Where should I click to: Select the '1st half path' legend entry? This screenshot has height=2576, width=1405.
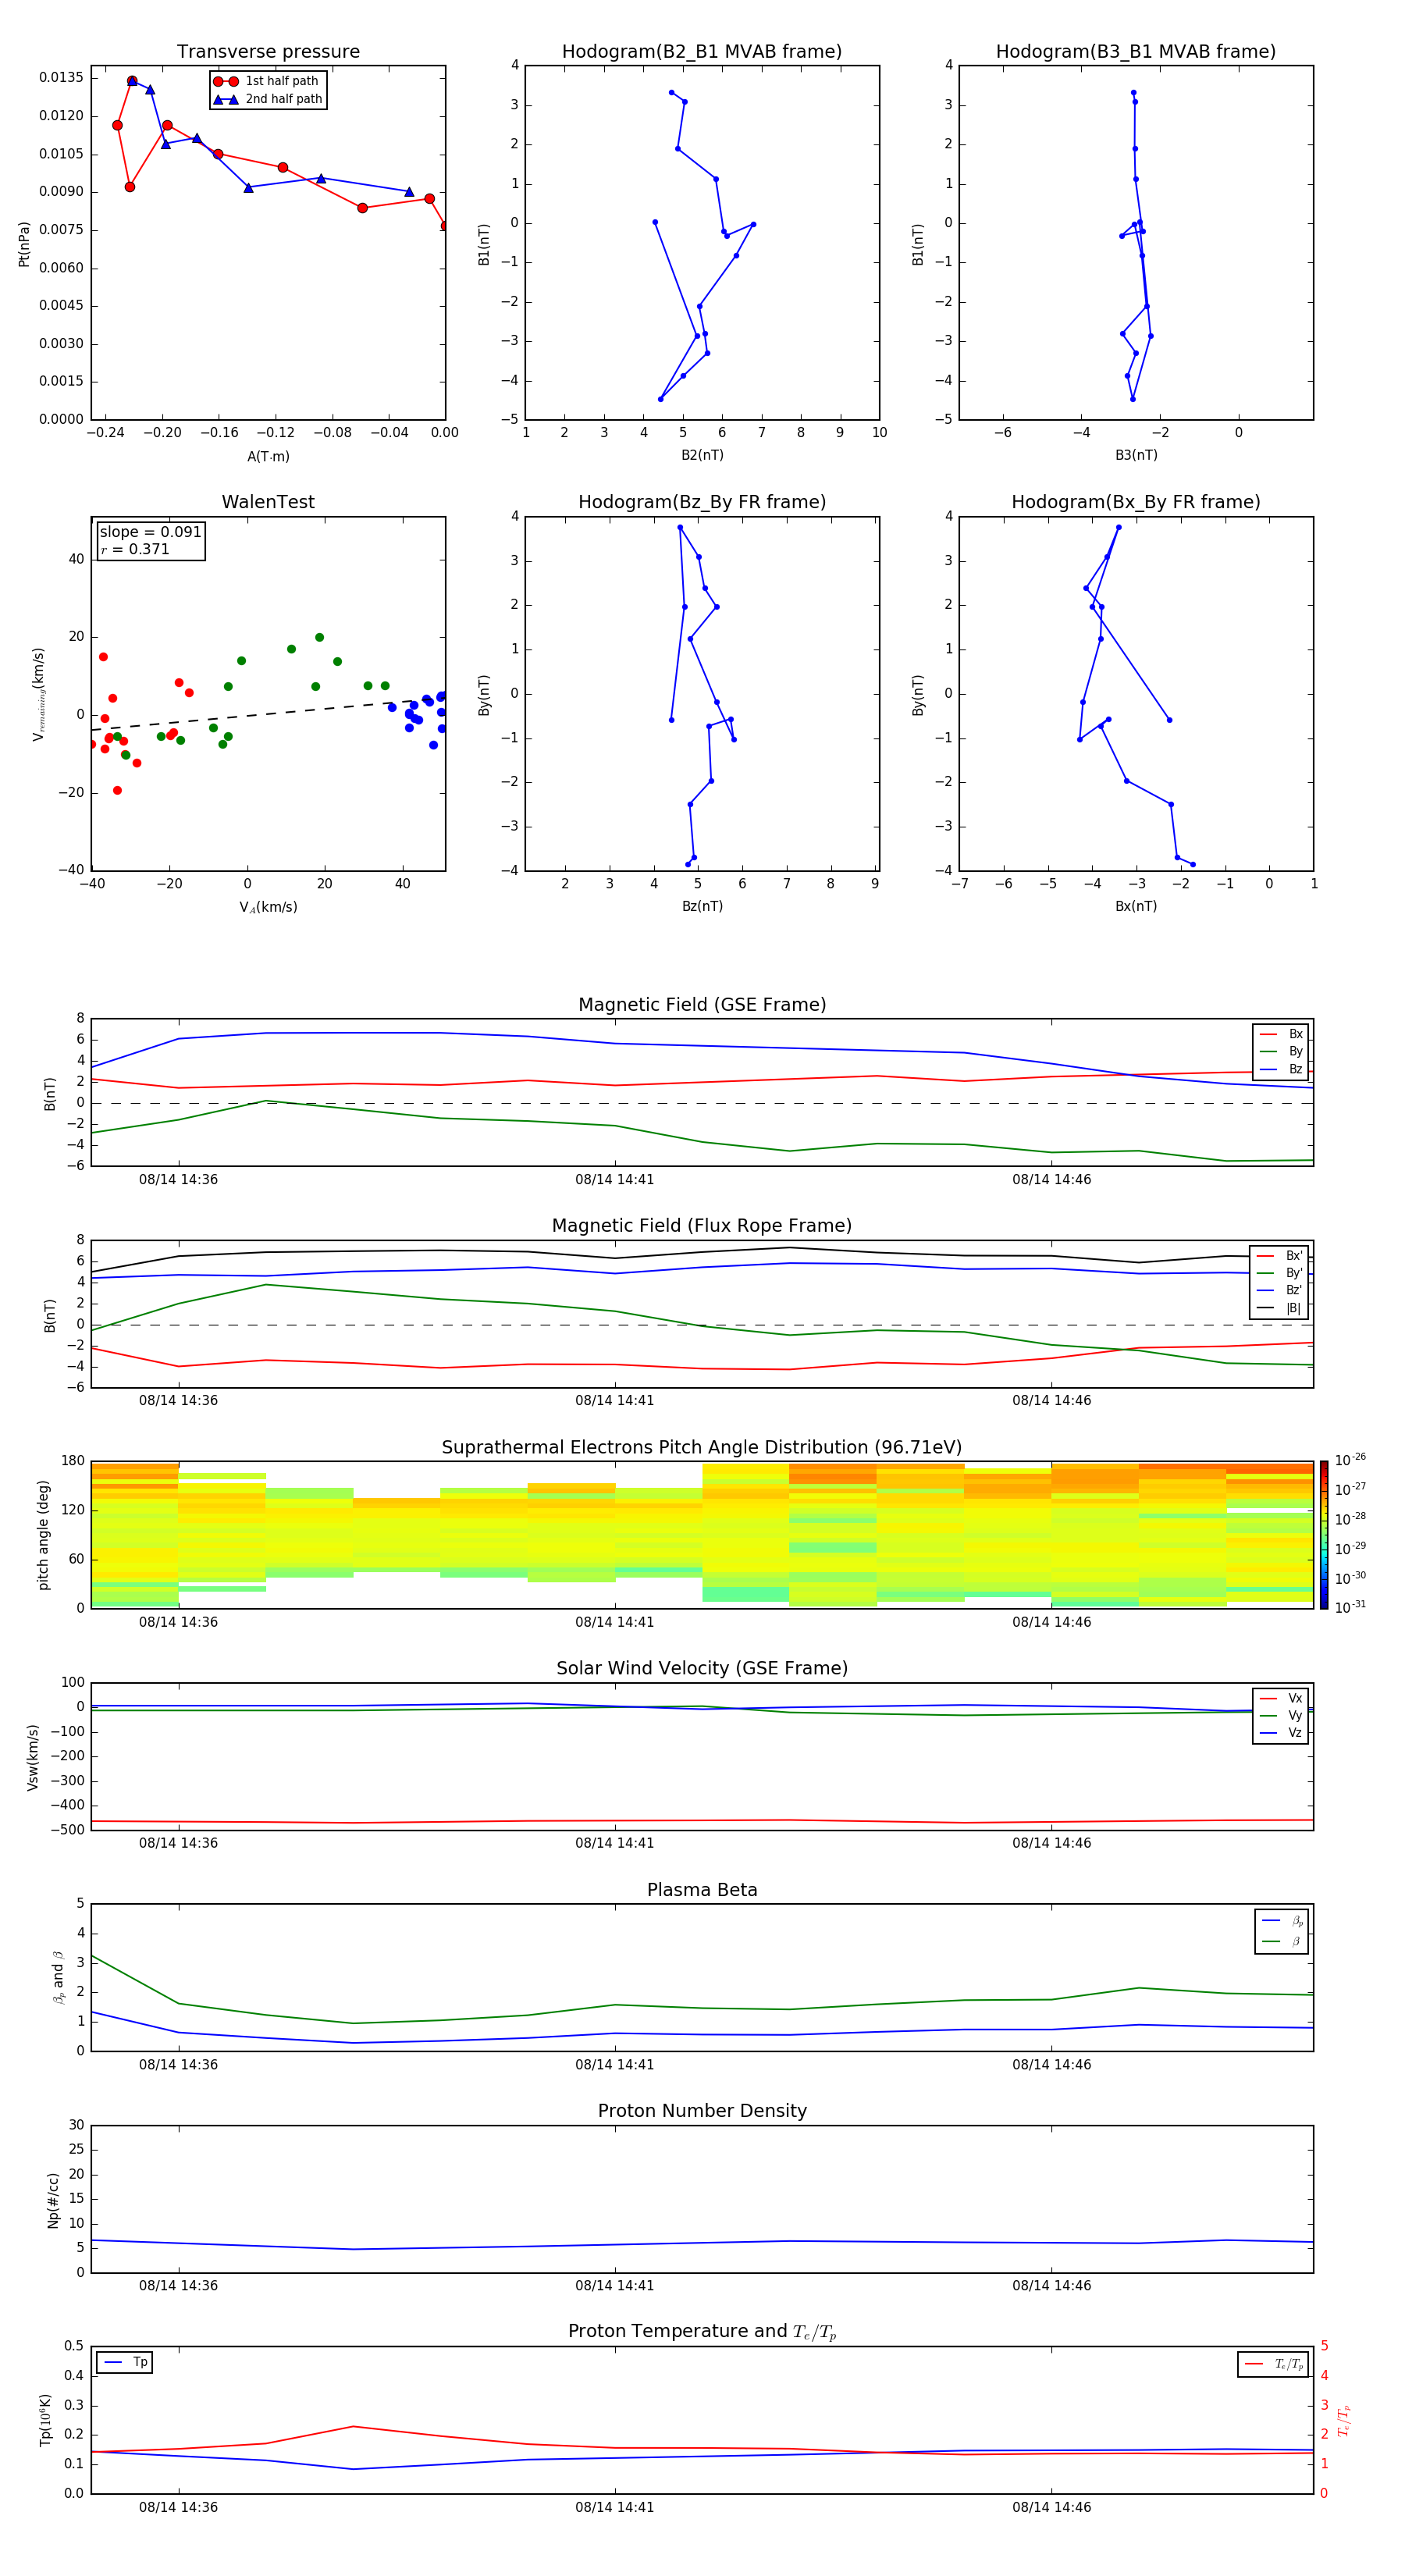point(267,81)
